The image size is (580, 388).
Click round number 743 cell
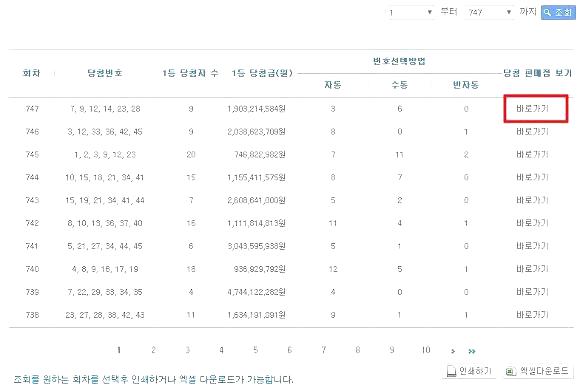32,200
